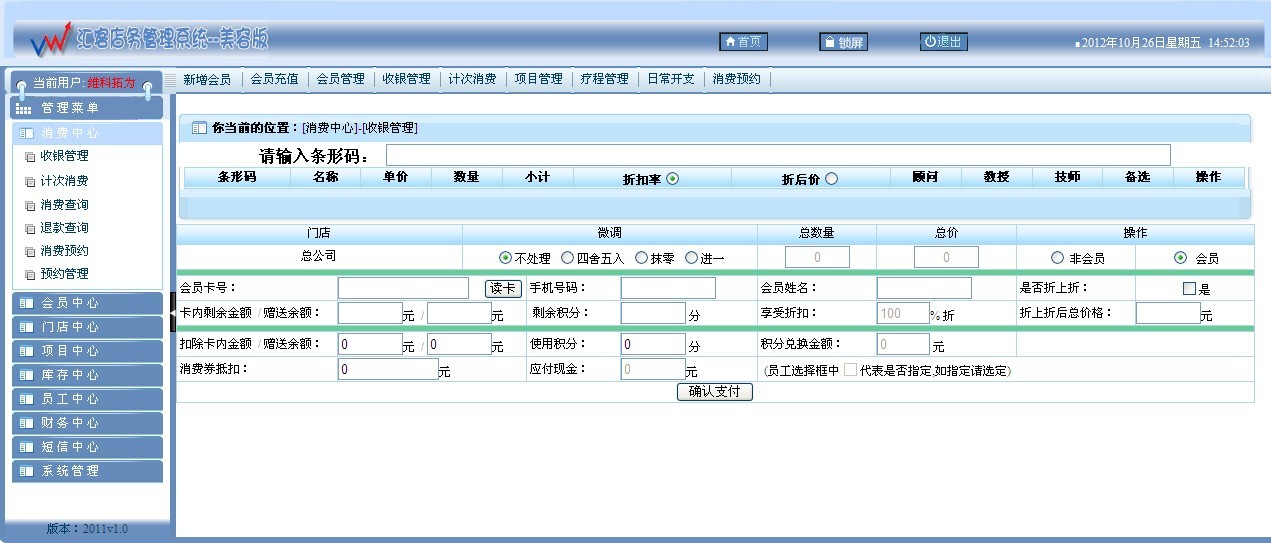Viewport: 1271px width, 543px height.
Task: Collapse the 消费中心 menu section
Action: [87, 133]
